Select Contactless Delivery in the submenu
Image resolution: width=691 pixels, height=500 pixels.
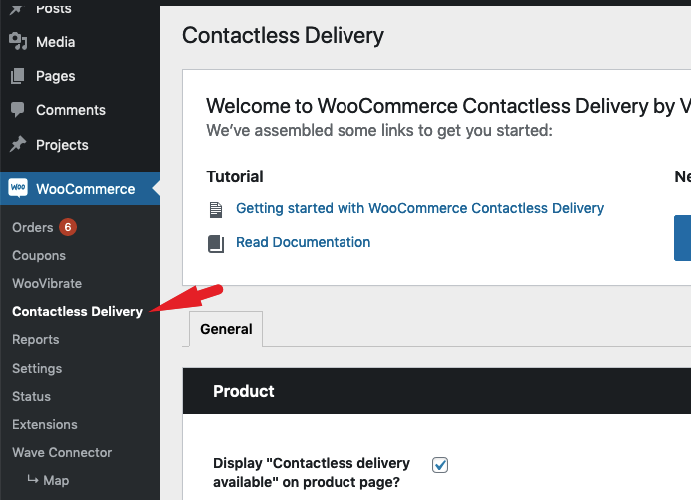pos(78,311)
